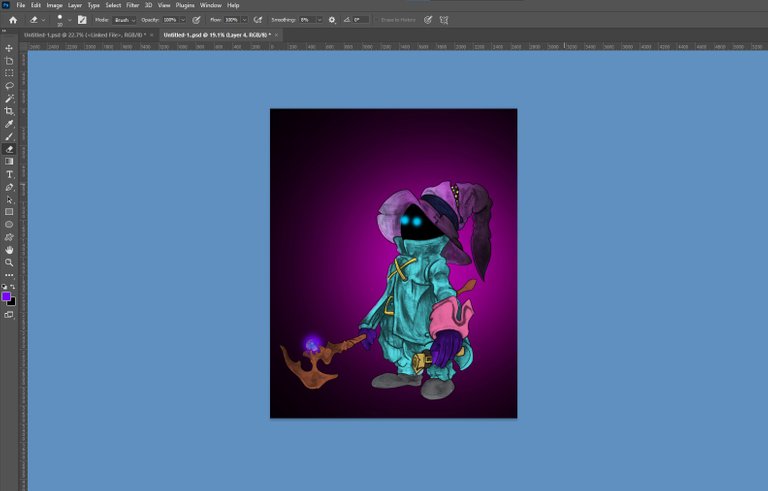Click the purple foreground color swatch
This screenshot has width=768, height=491.
(6, 296)
